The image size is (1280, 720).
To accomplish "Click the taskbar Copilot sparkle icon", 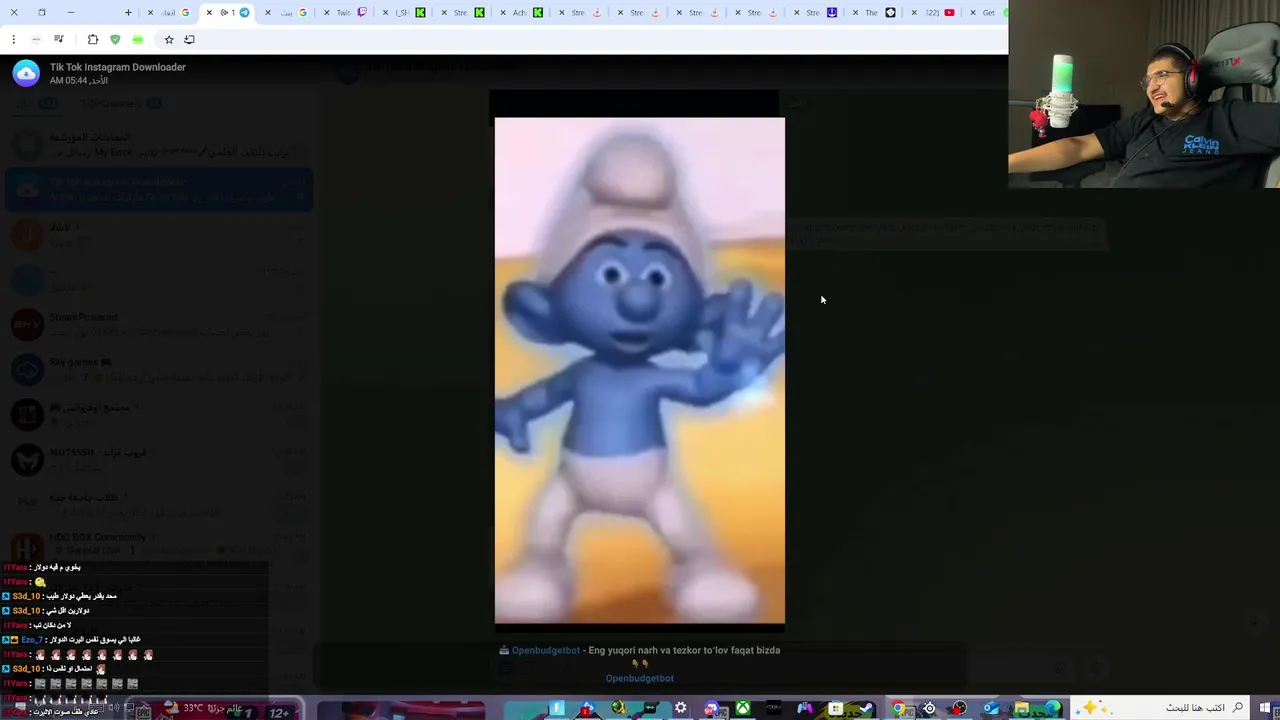I will (x=1090, y=708).
